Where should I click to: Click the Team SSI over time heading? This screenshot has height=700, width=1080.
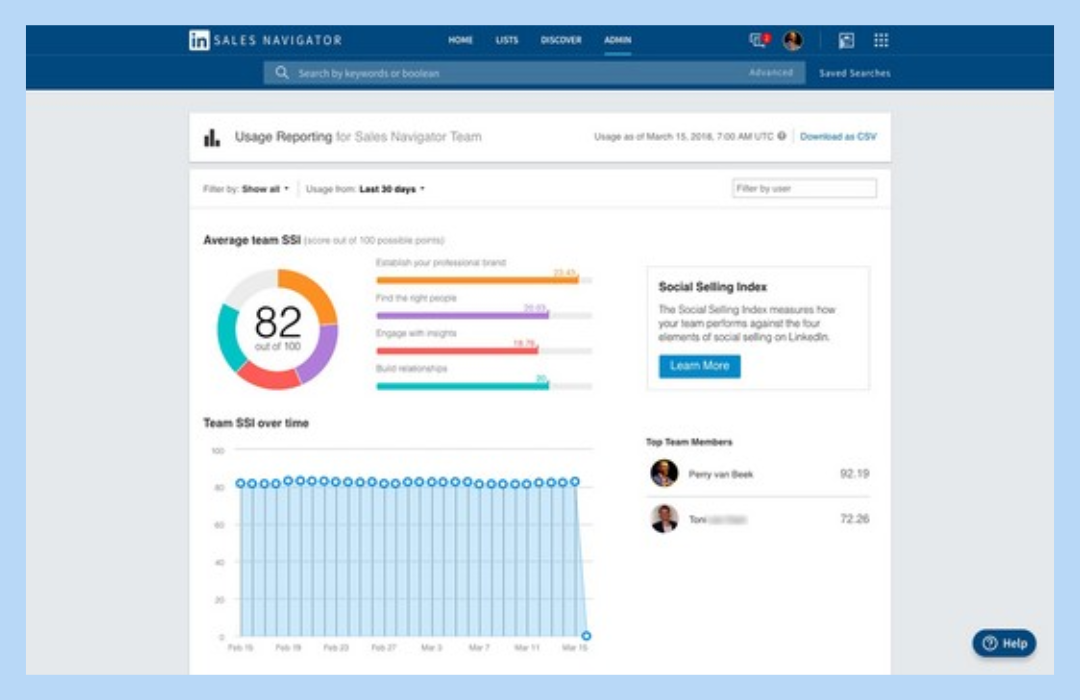click(x=256, y=423)
